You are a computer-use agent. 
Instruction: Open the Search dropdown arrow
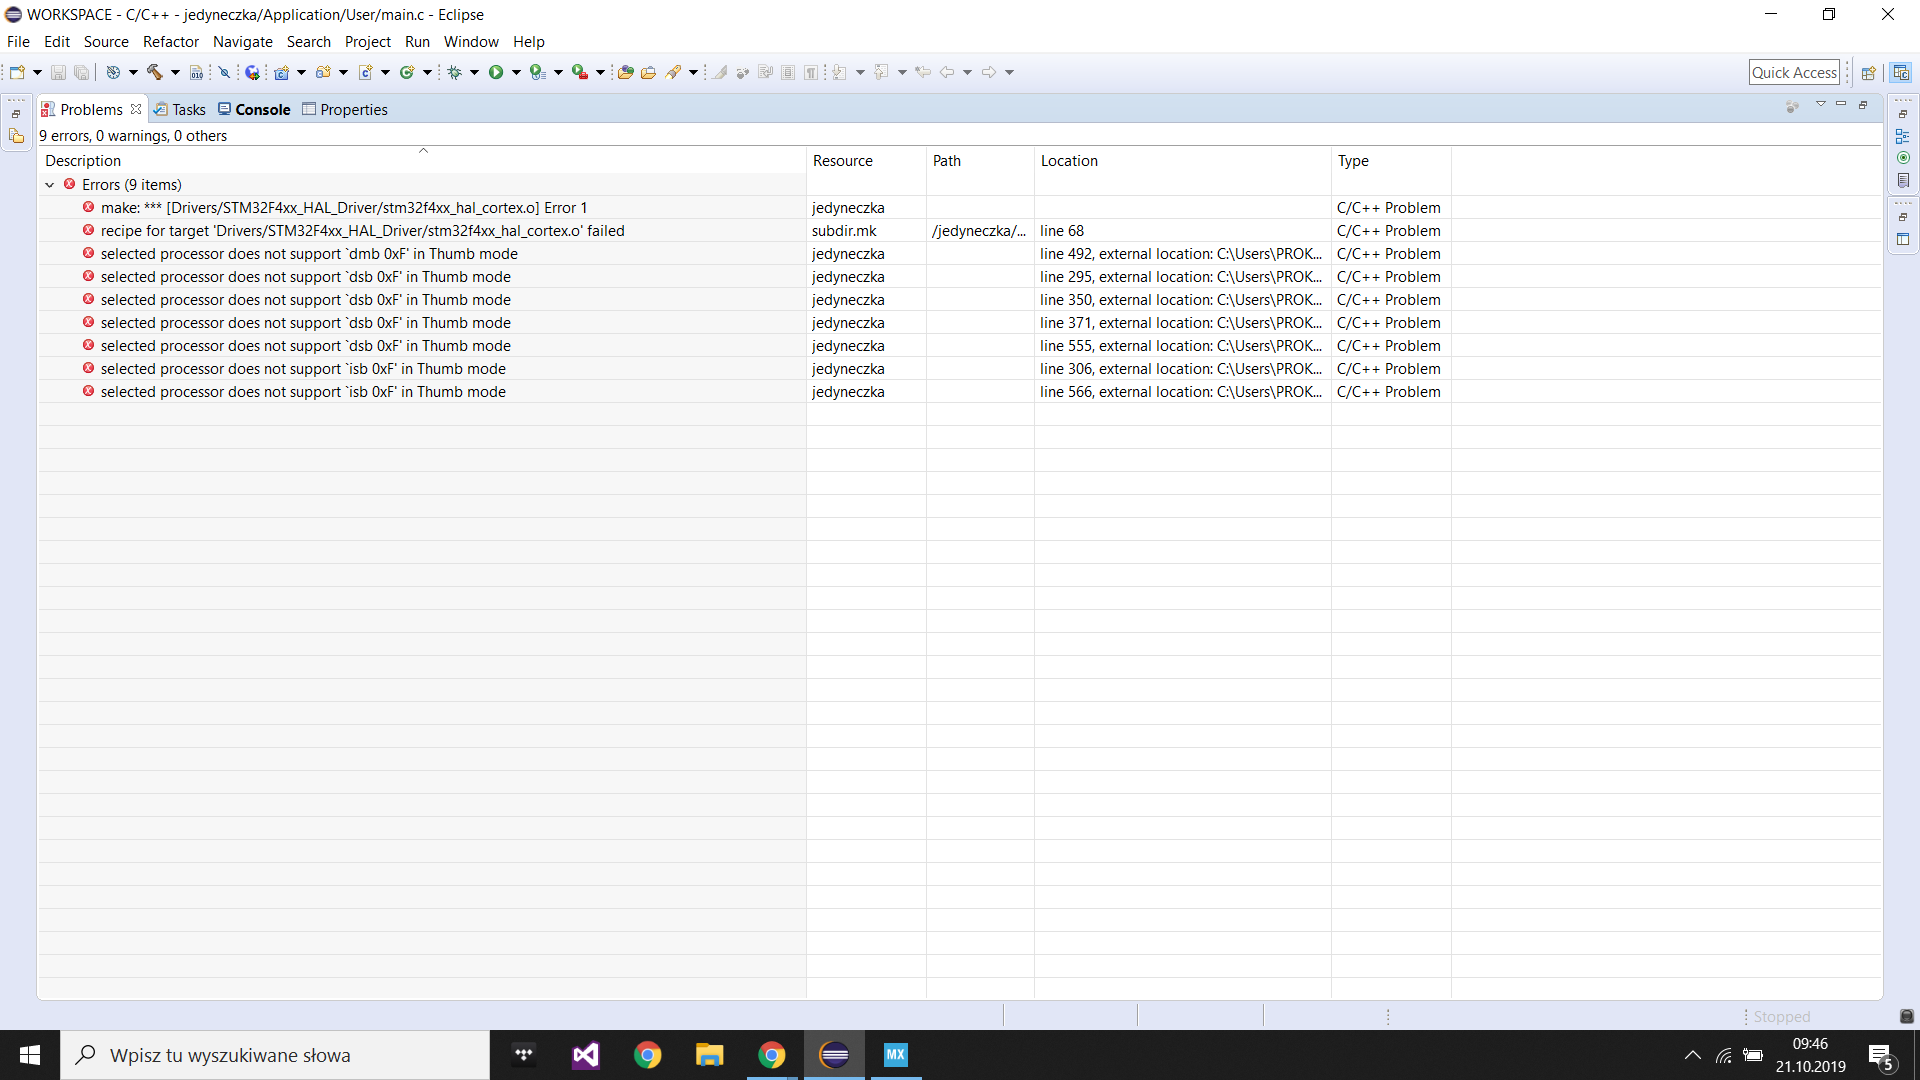(x=693, y=72)
